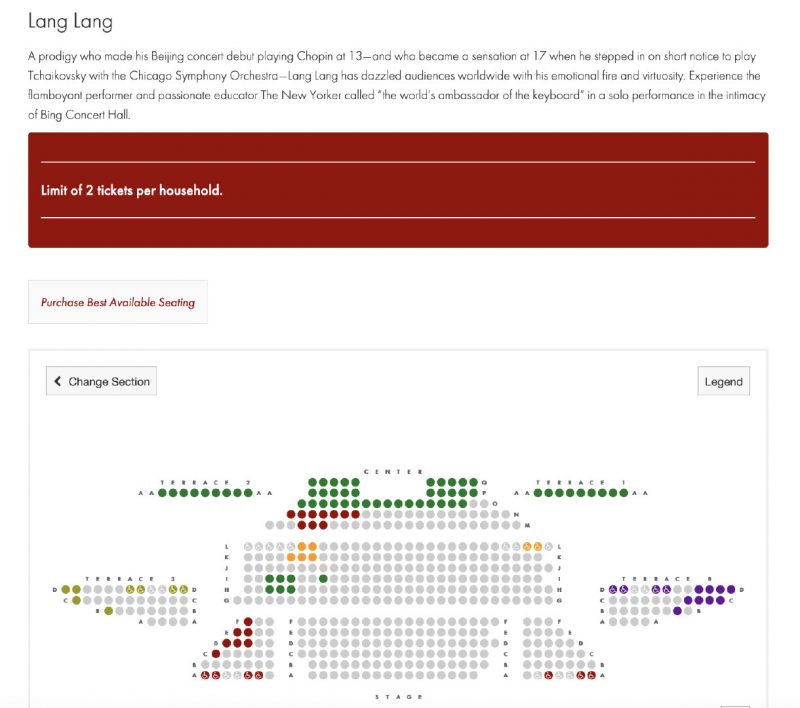The height and width of the screenshot is (708, 800).
Task: Click the red ticket limit notice banner
Action: pos(398,190)
